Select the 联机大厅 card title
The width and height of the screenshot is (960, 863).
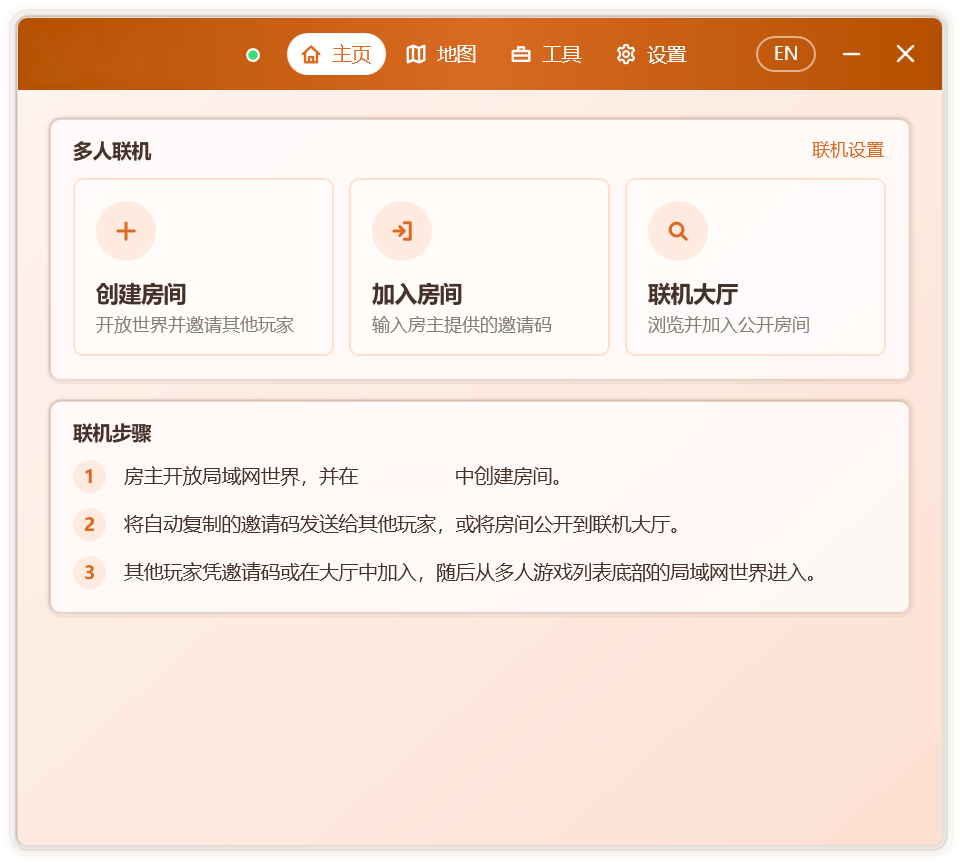point(693,294)
